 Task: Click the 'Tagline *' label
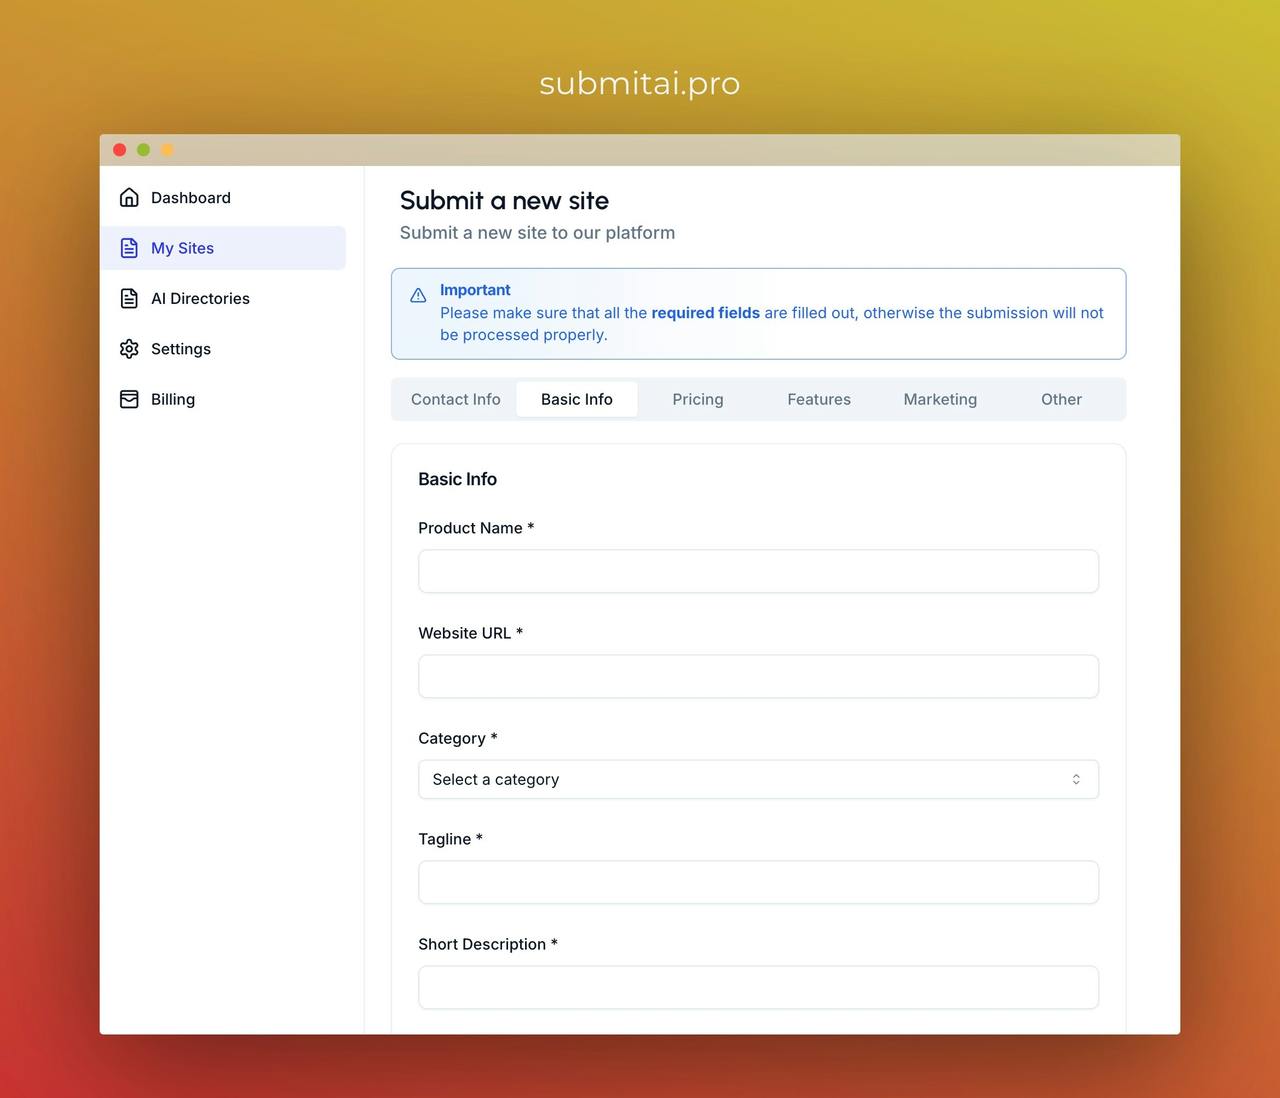(x=450, y=839)
